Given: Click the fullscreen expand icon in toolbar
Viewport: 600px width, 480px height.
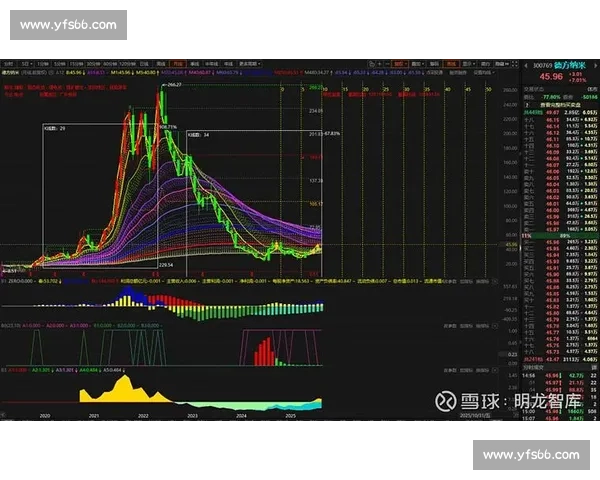Looking at the screenshot, I should pyautogui.click(x=515, y=64).
